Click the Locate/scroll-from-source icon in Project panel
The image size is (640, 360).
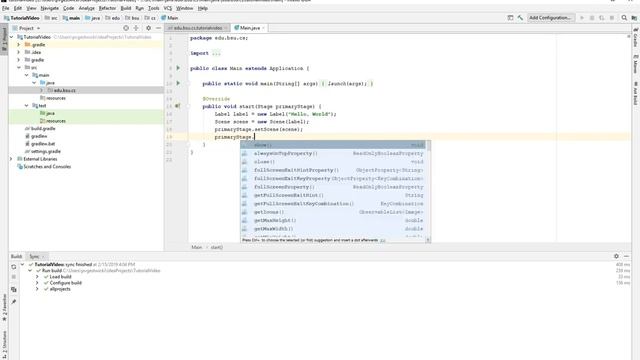point(126,28)
